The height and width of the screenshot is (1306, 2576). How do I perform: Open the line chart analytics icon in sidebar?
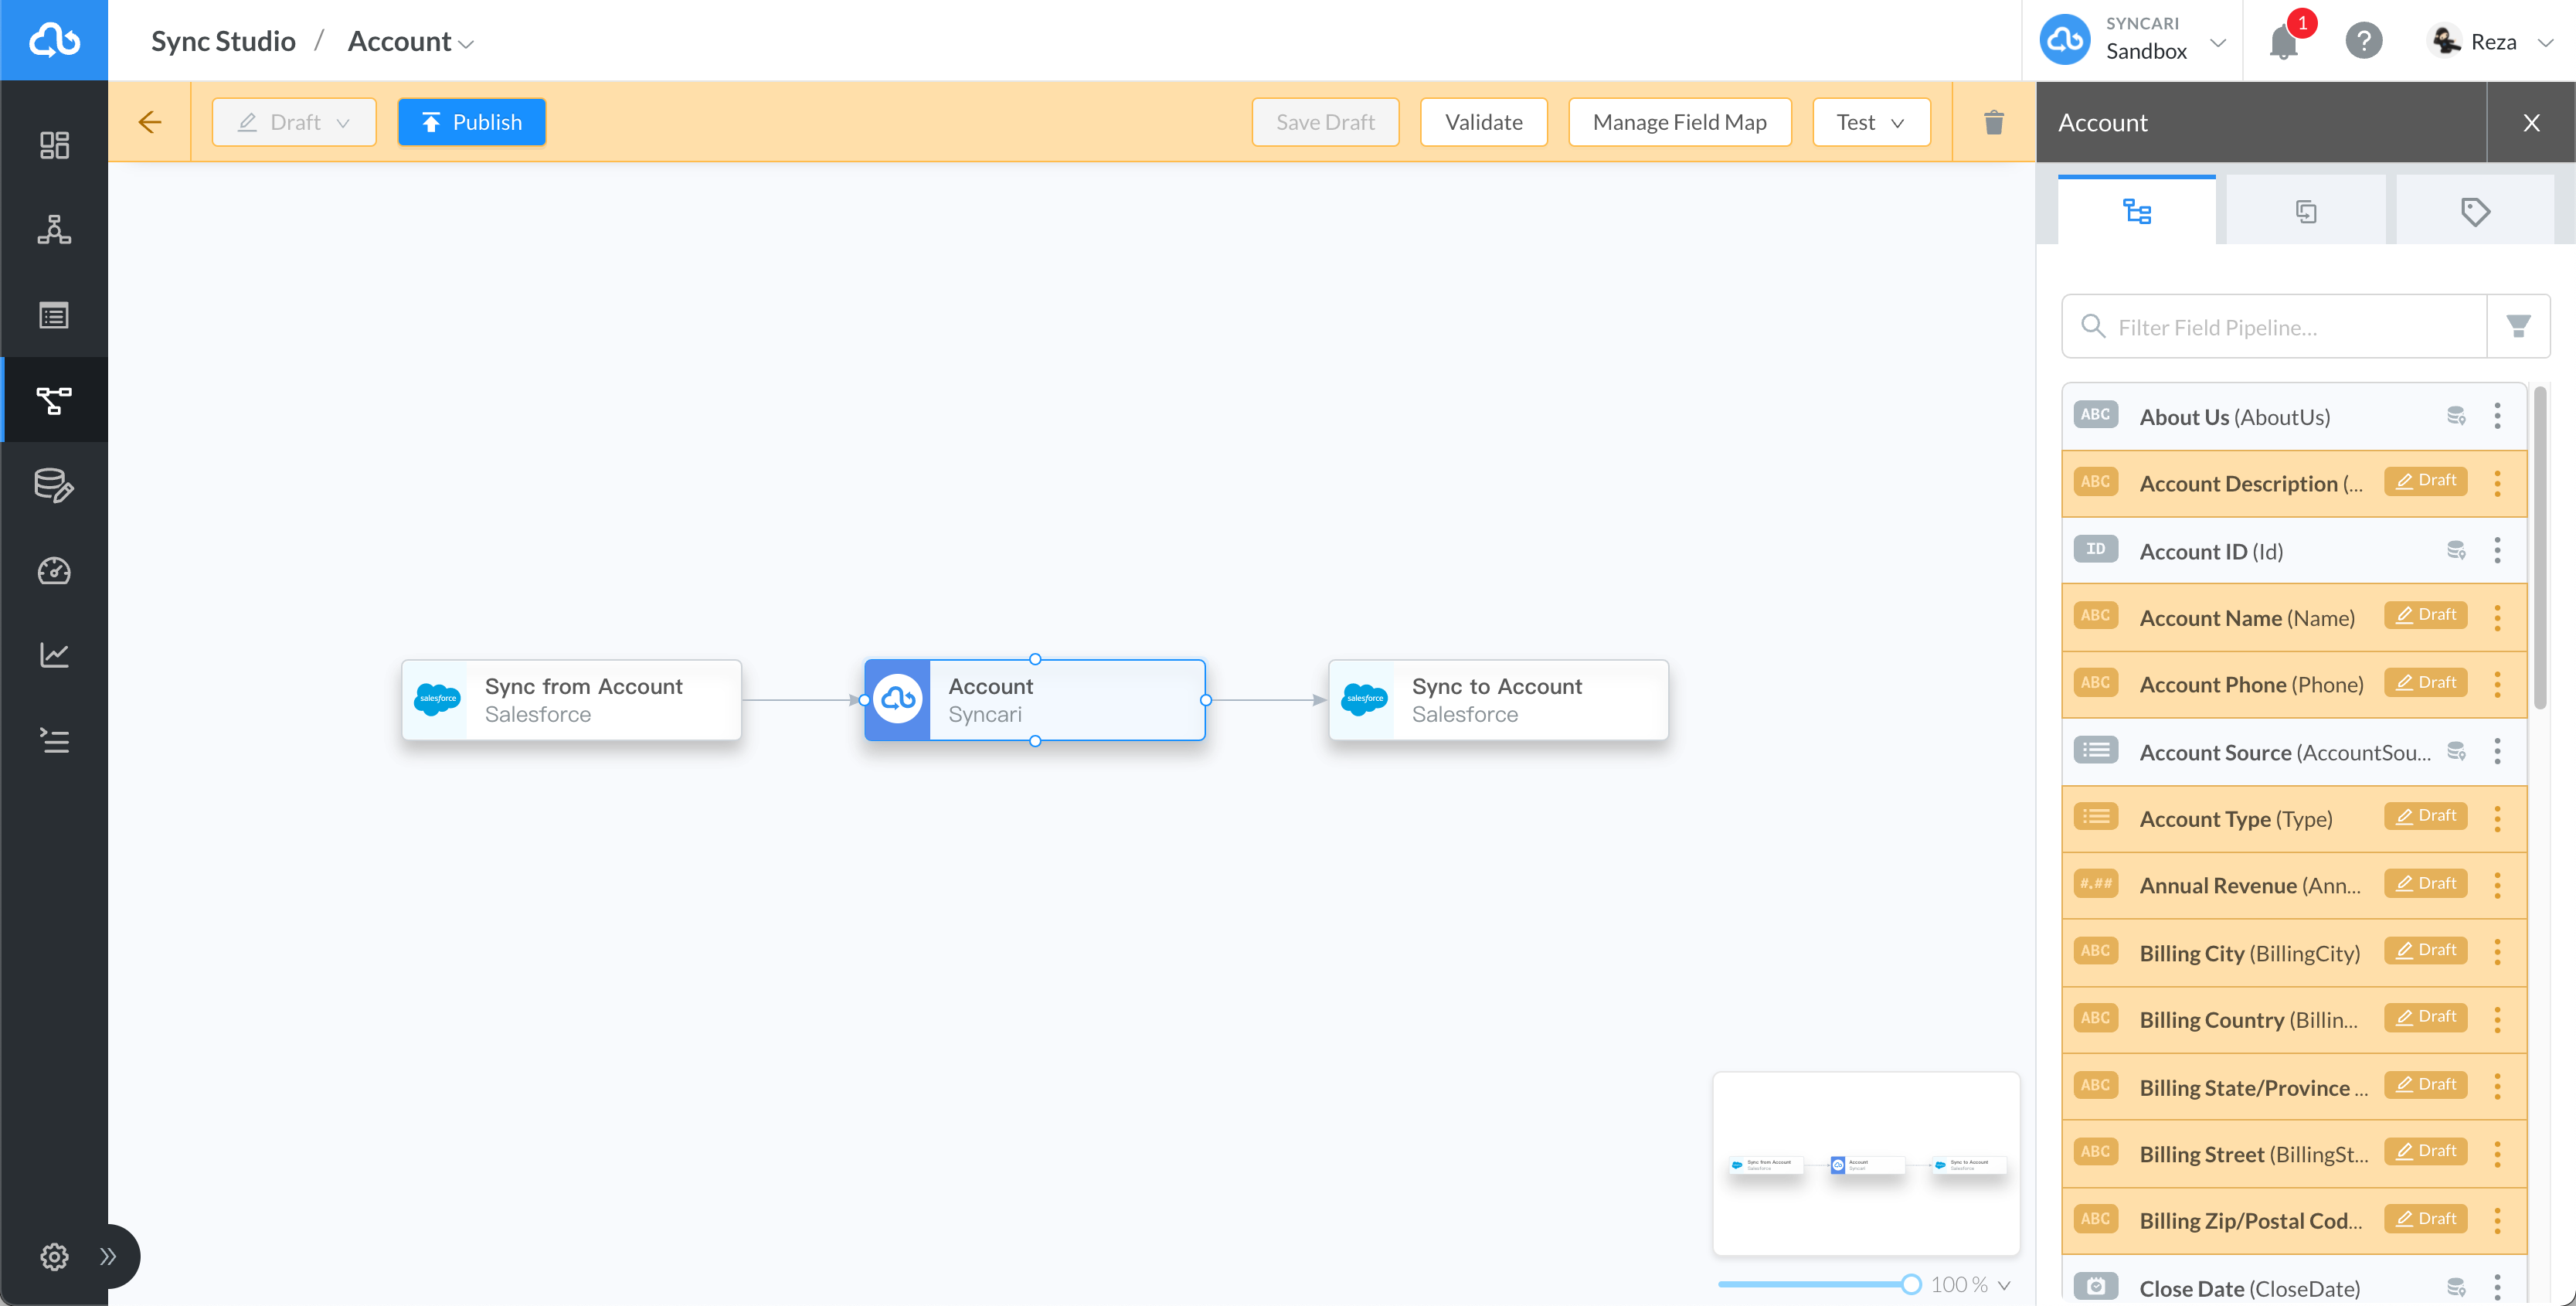click(54, 655)
